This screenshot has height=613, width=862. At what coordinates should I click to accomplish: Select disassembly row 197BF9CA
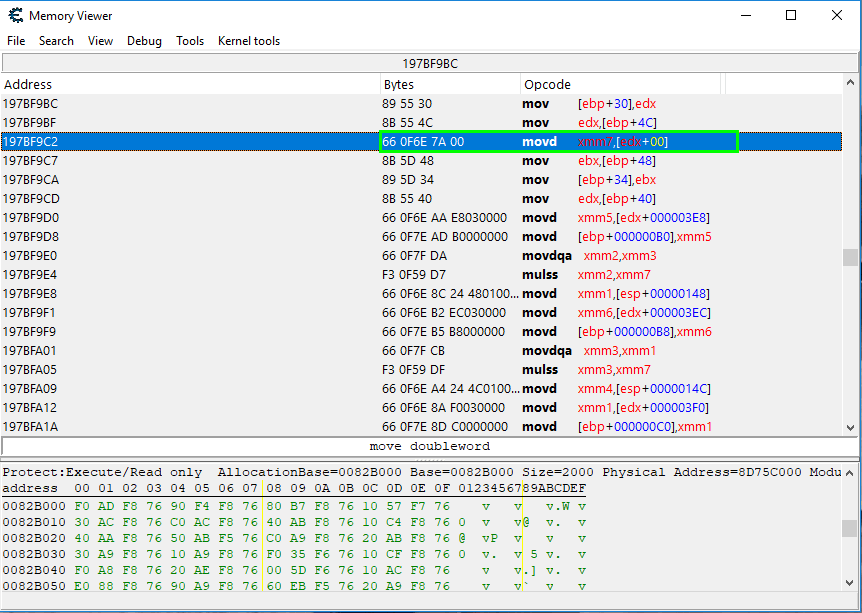pyautogui.click(x=421, y=180)
